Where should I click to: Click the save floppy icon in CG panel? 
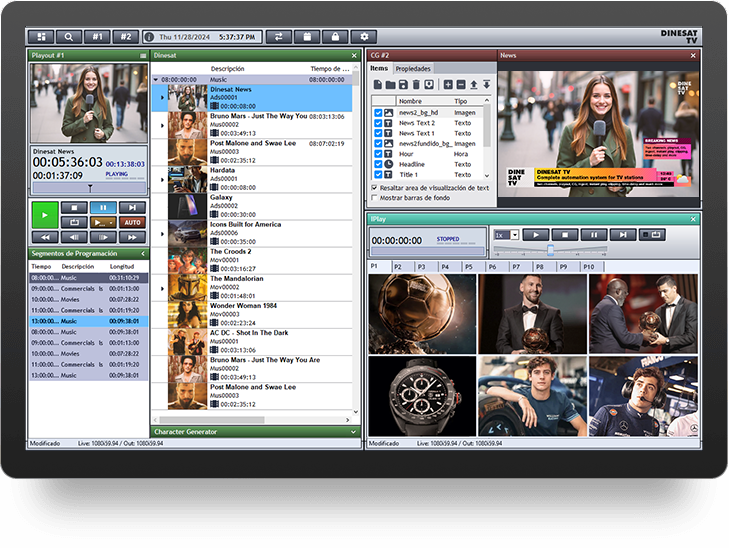[x=402, y=85]
